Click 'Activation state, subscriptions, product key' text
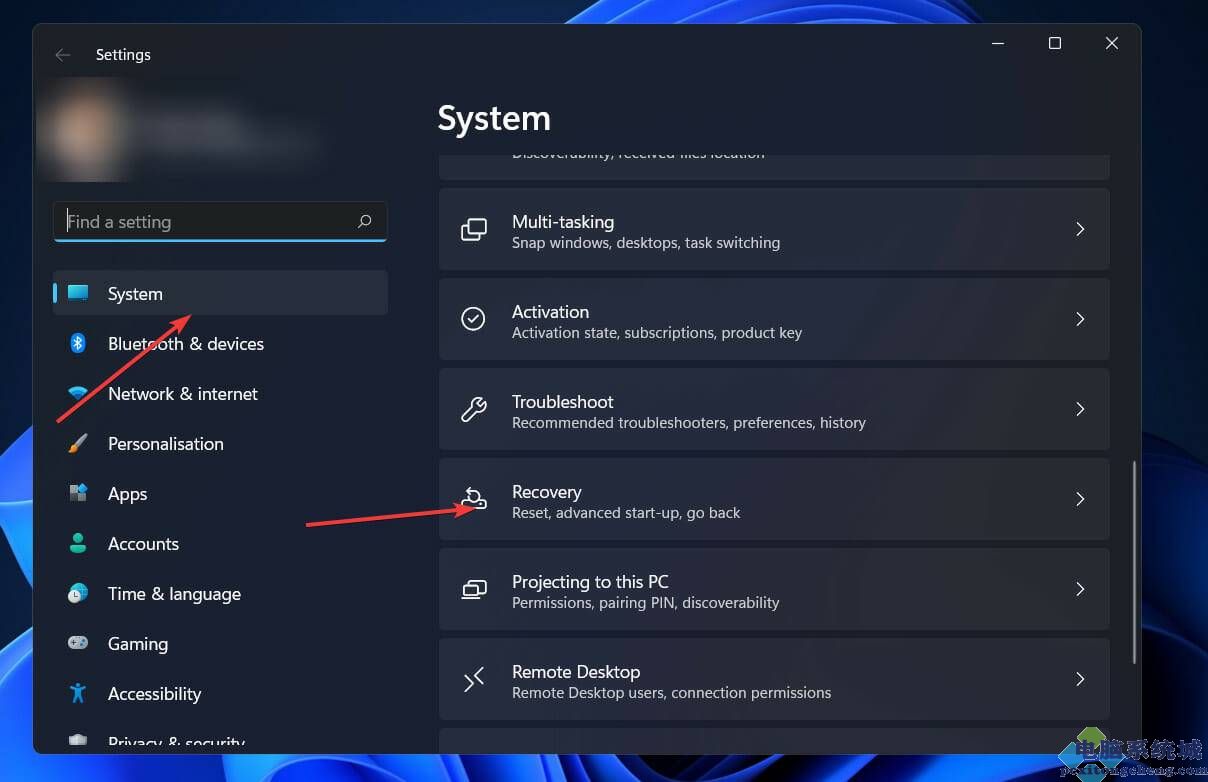Screen dimensions: 1208x782 (657, 333)
